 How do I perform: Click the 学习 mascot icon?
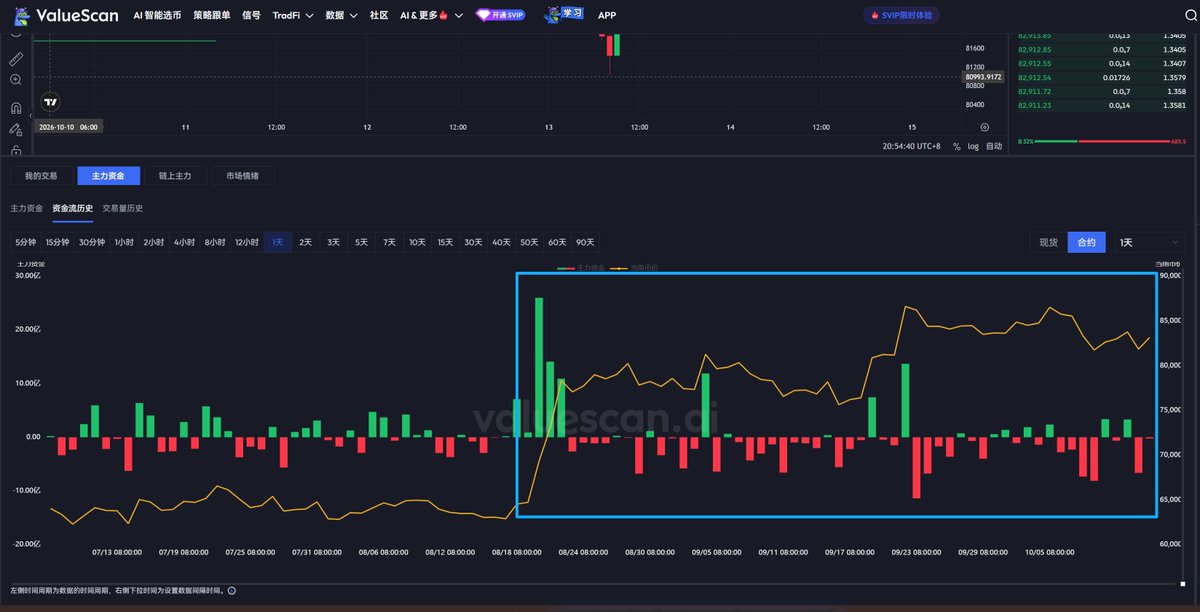coord(564,15)
